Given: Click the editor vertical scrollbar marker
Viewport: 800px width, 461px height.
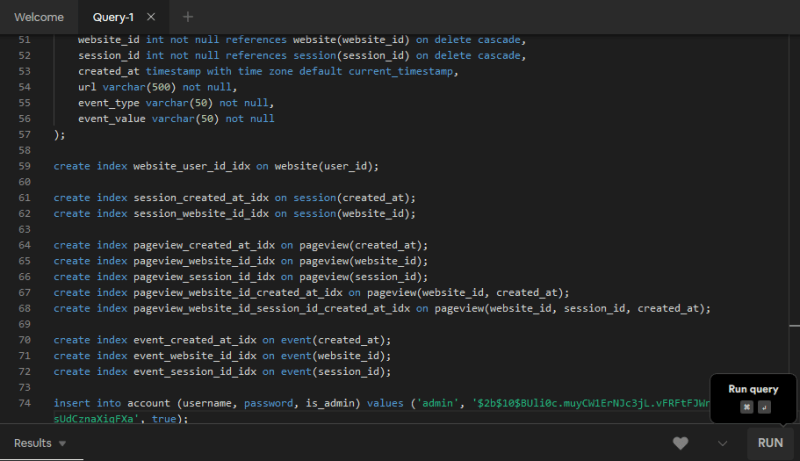Looking at the screenshot, I should [x=794, y=325].
